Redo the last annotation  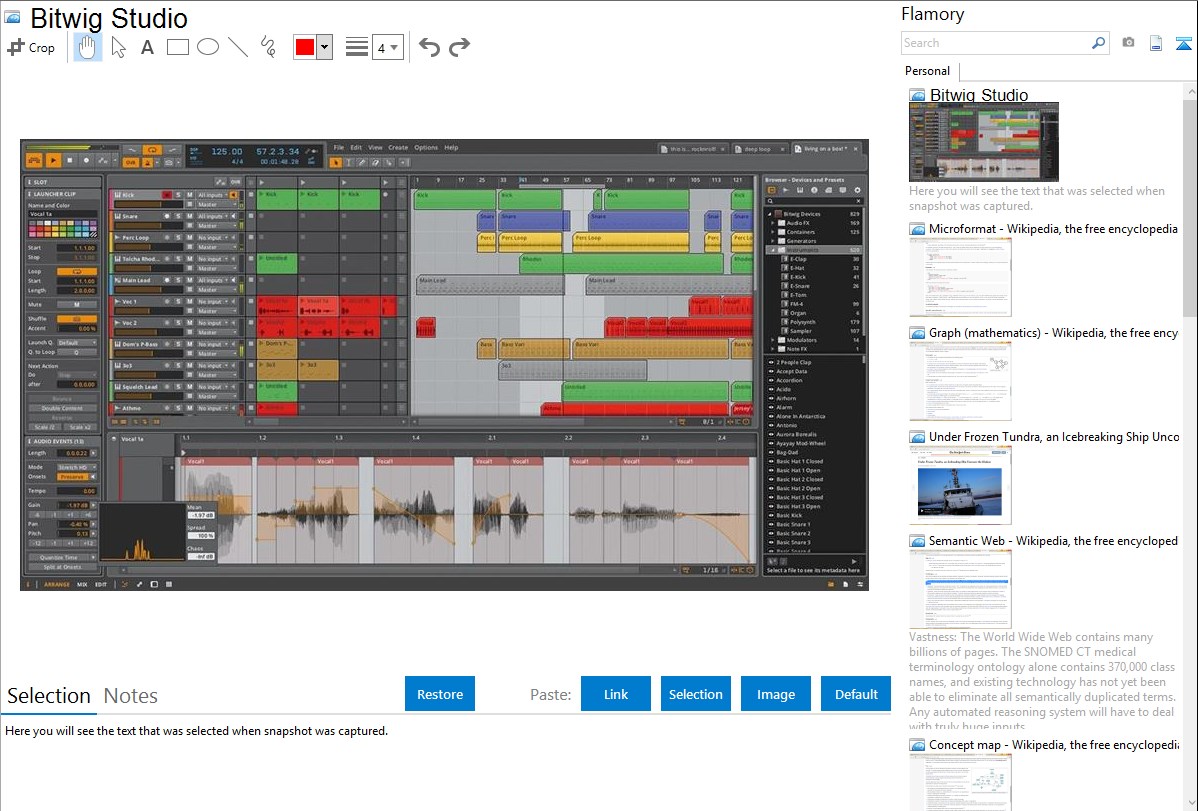tap(459, 47)
